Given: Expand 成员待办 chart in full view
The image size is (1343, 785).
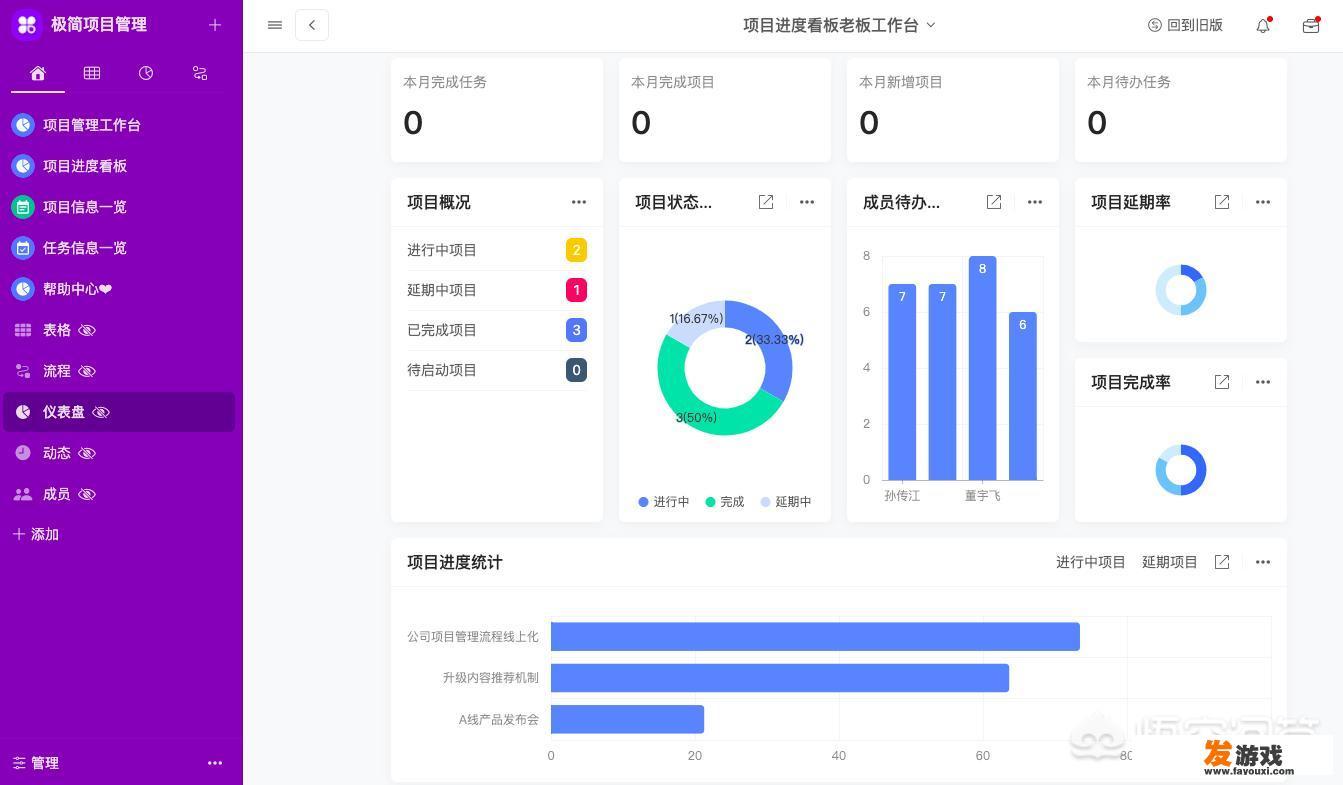Looking at the screenshot, I should [x=994, y=202].
